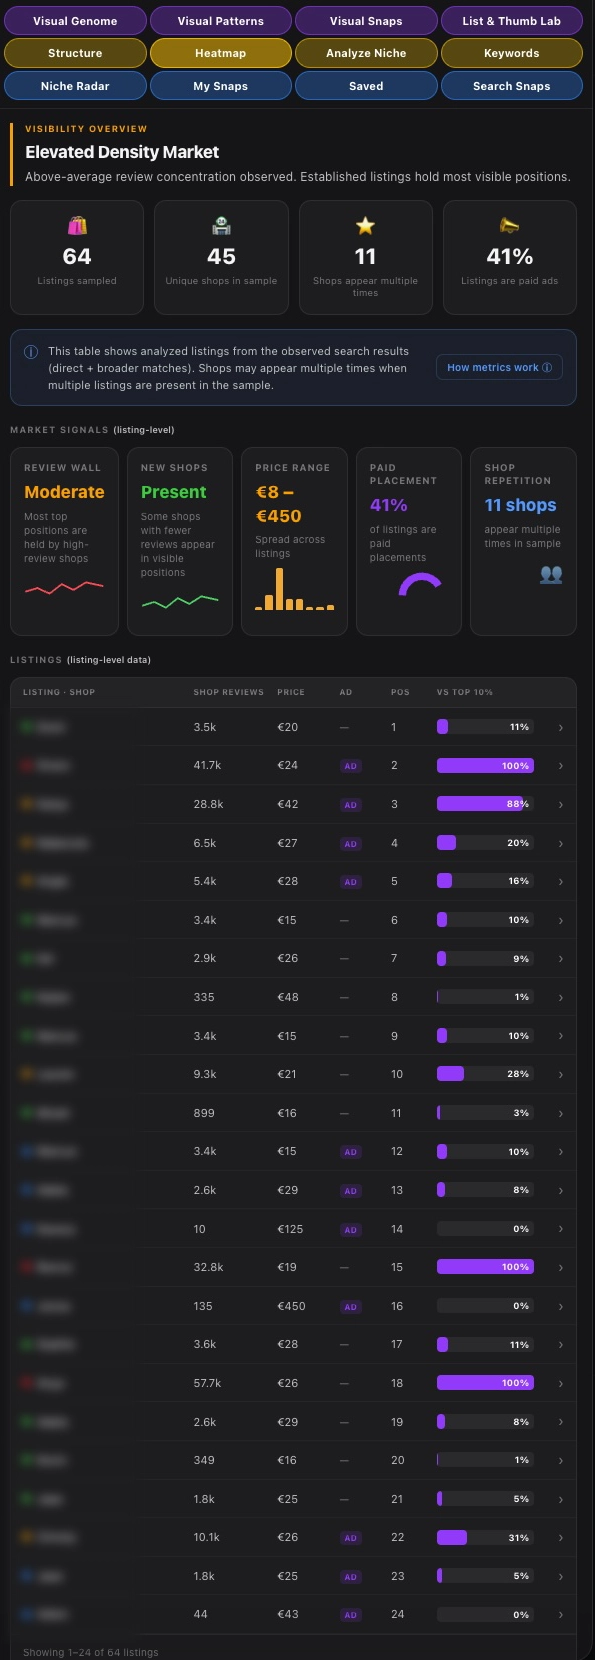Open the Visual Genome tab

pos(75,21)
